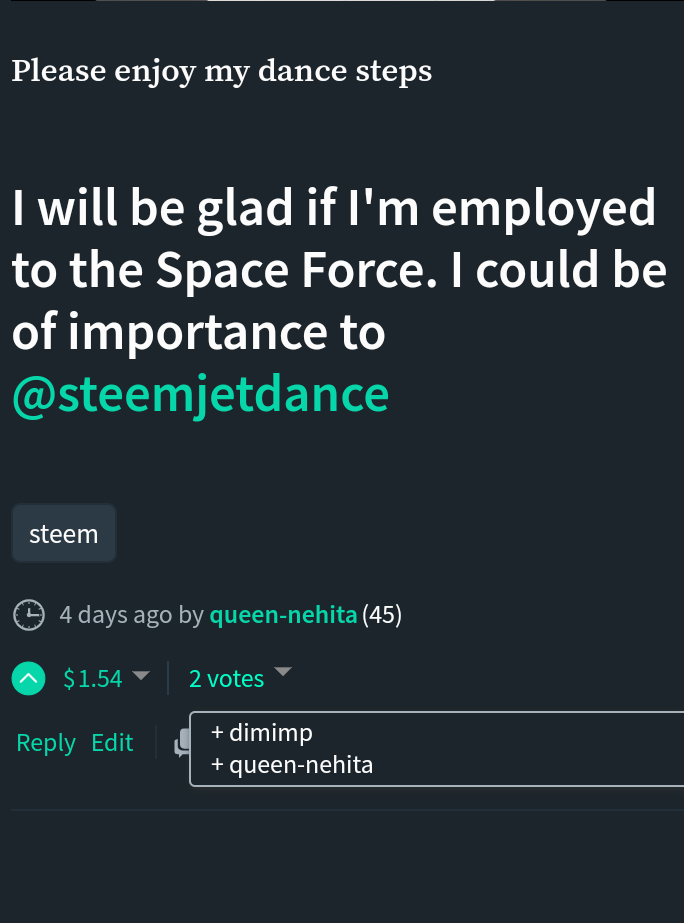Open the steem tag
This screenshot has height=923, width=684.
tap(64, 534)
